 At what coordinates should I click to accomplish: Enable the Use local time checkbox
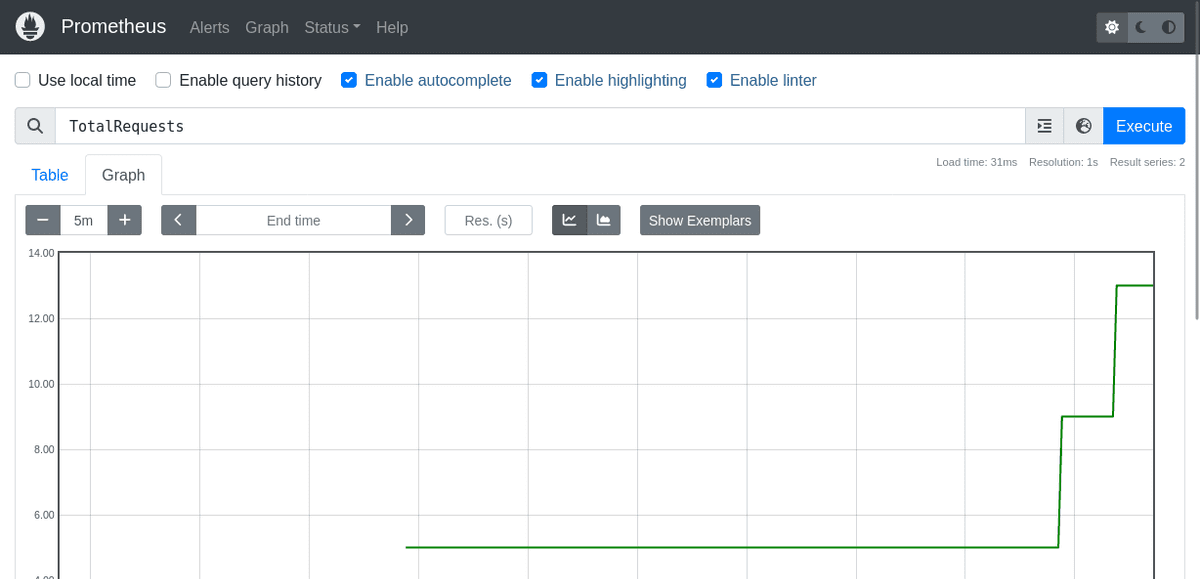click(23, 80)
